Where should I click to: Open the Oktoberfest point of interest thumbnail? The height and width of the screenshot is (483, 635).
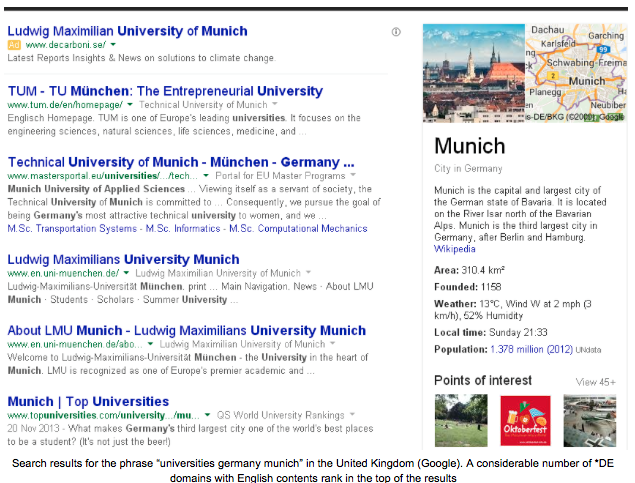pyautogui.click(x=525, y=421)
